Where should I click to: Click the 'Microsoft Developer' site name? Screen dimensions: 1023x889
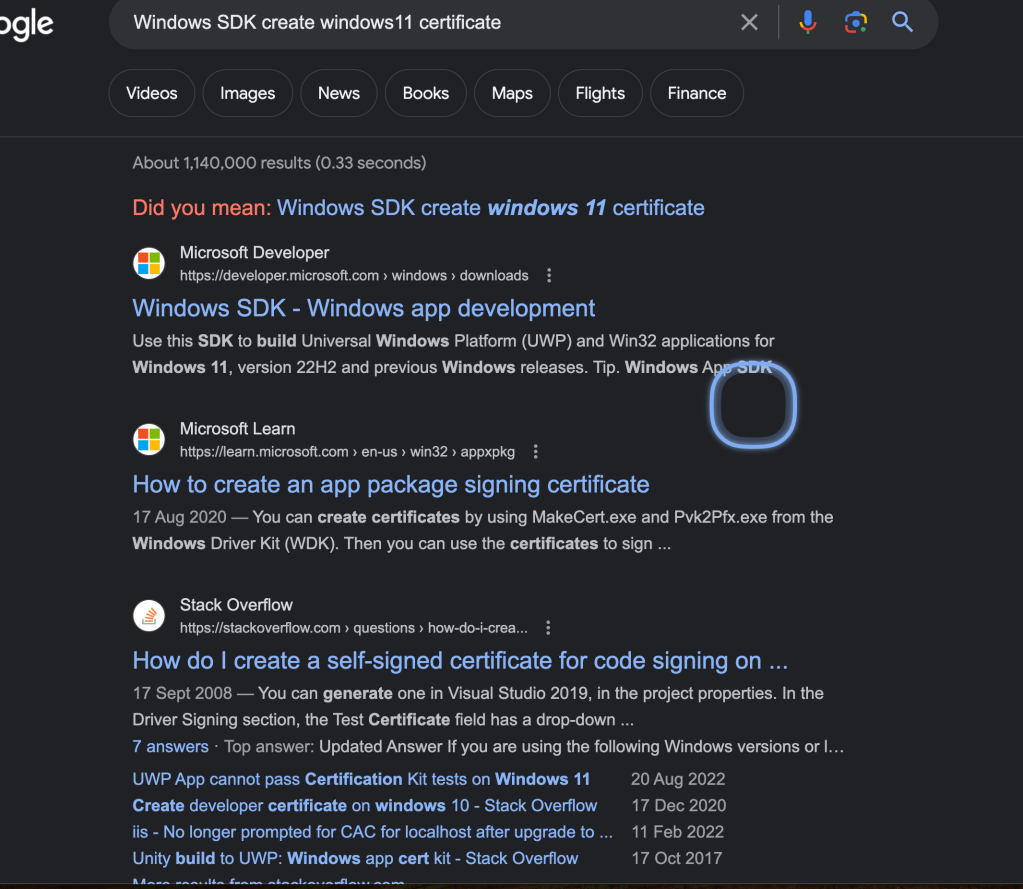[x=254, y=252]
